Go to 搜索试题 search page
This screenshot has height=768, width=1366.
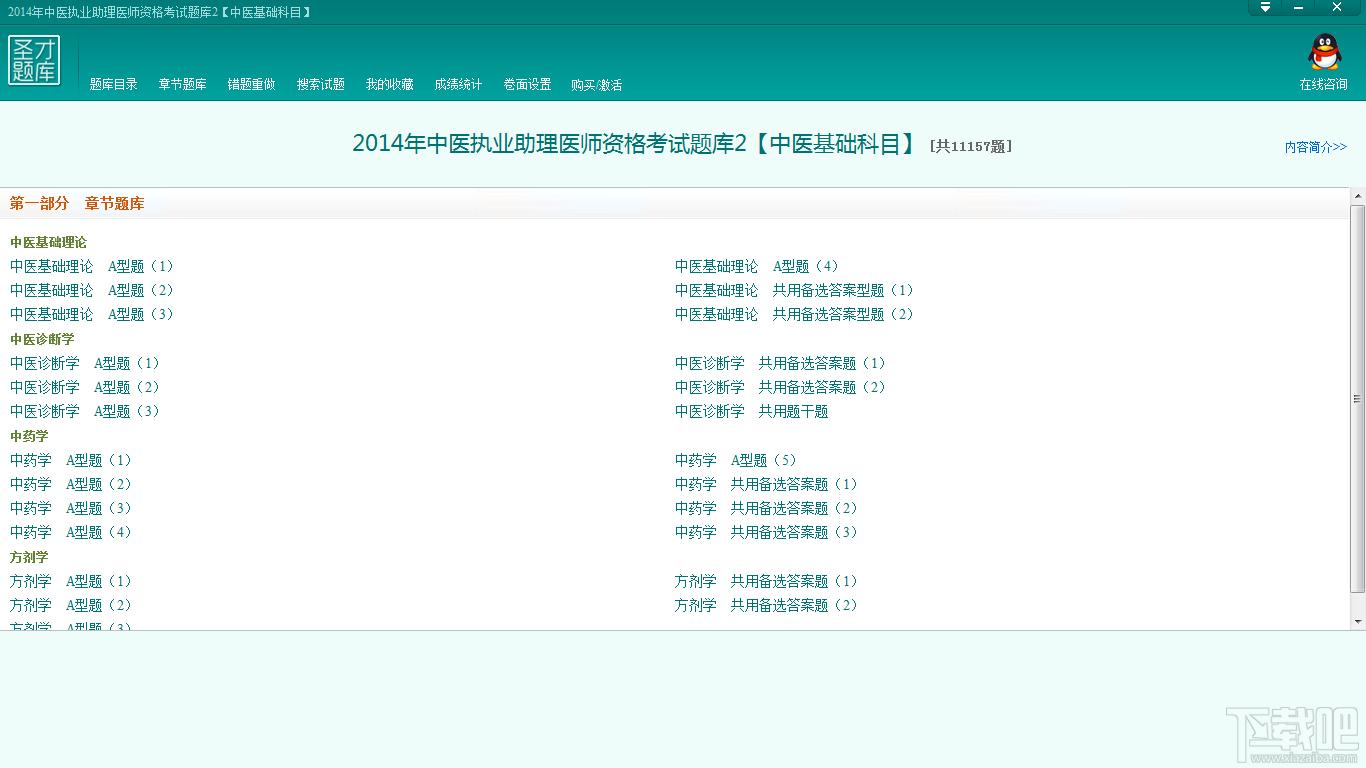[x=320, y=85]
